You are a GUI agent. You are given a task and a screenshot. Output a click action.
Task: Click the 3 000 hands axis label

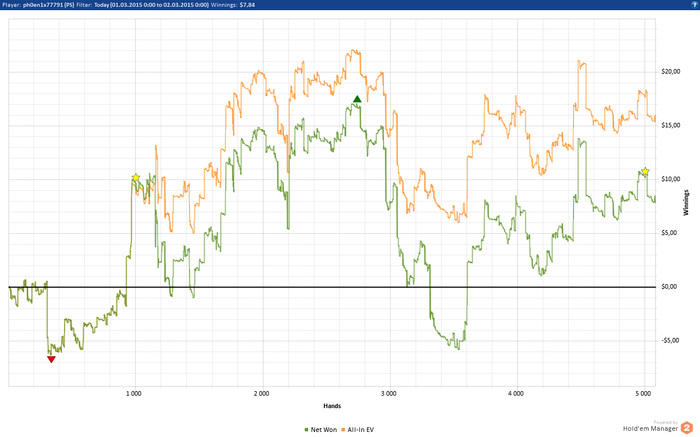coord(388,394)
